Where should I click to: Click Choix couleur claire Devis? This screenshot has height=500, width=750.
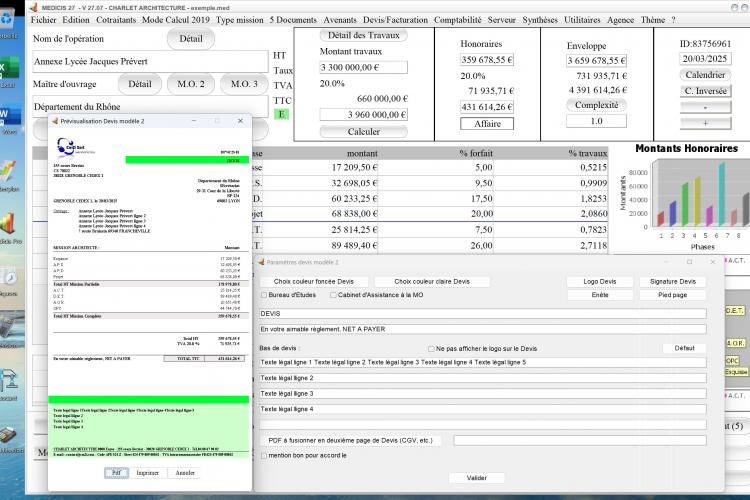432,281
